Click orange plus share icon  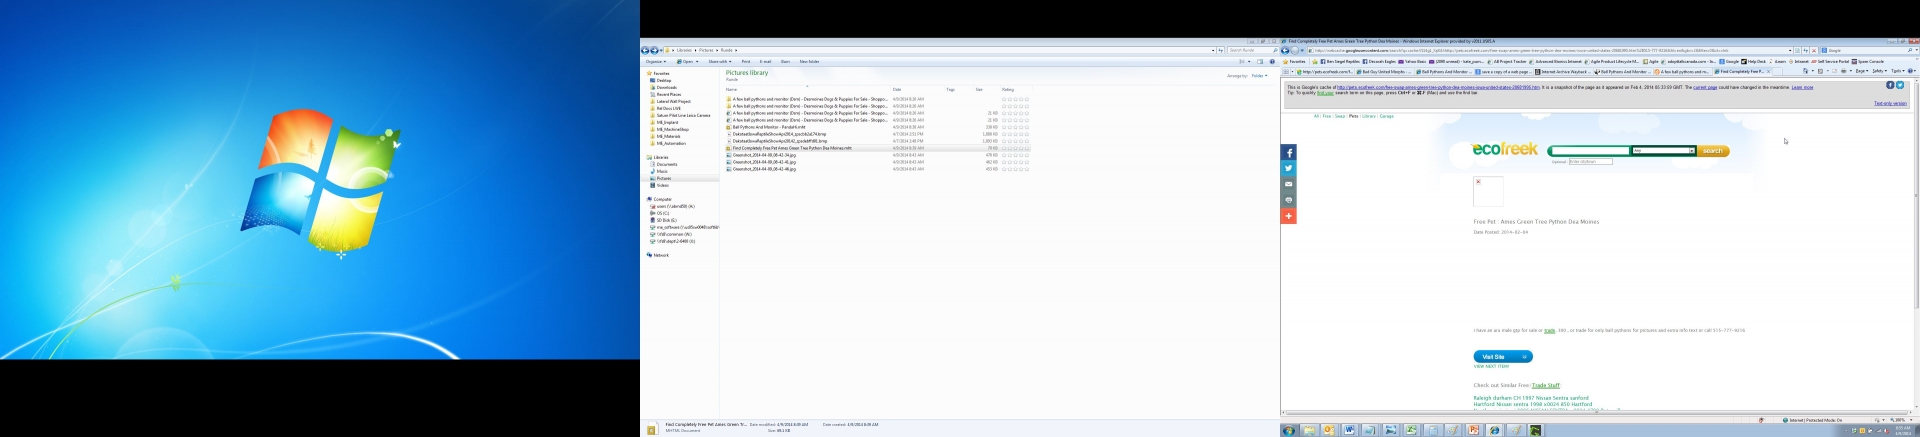tap(1289, 216)
